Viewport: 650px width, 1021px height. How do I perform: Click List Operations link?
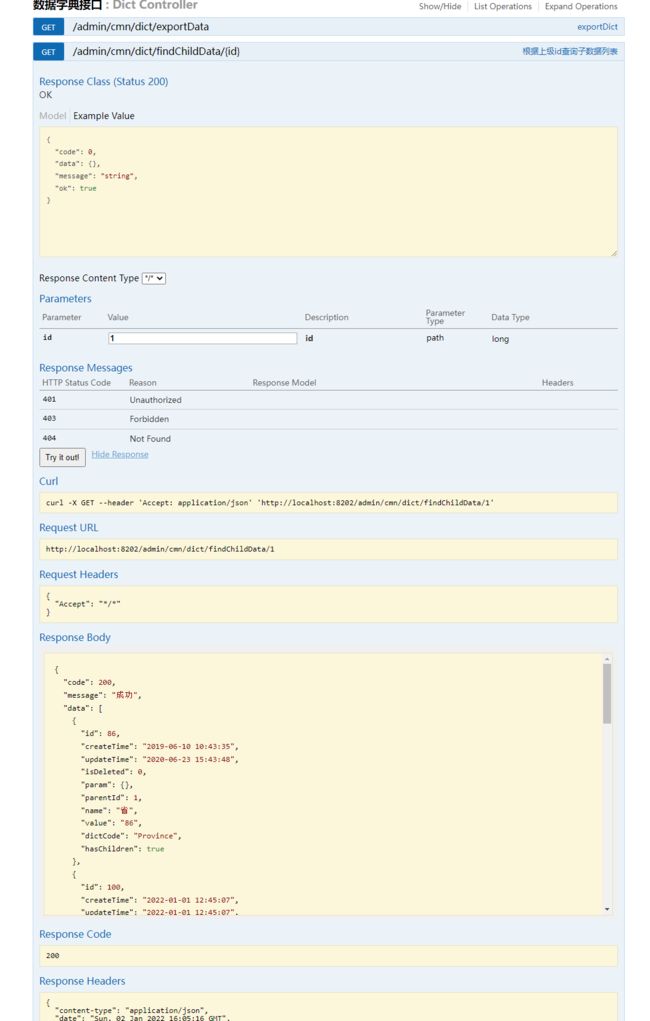click(502, 7)
